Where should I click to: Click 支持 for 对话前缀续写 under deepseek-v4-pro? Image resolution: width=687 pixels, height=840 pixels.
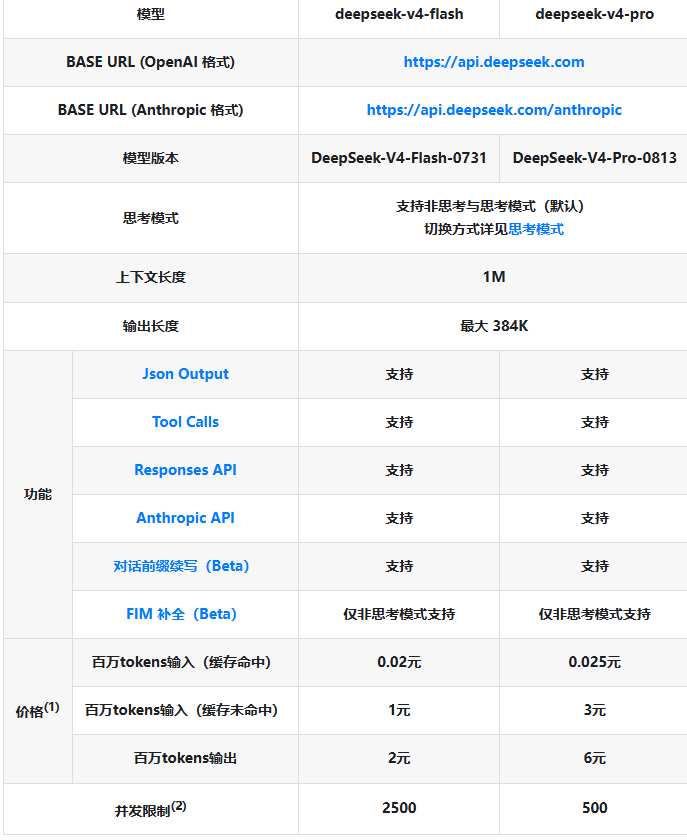coord(594,566)
